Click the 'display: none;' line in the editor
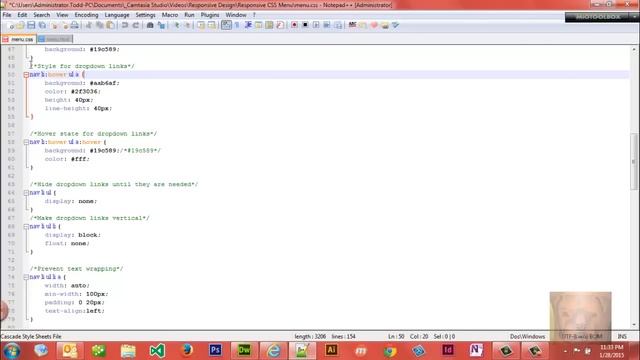 71,201
